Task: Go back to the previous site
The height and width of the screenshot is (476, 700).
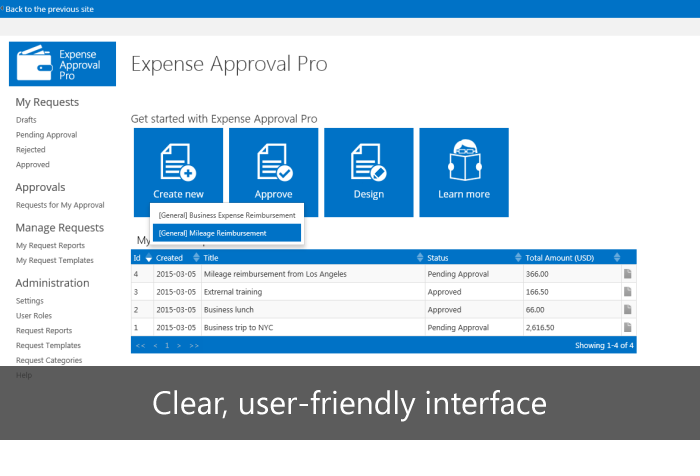Action: (x=49, y=9)
